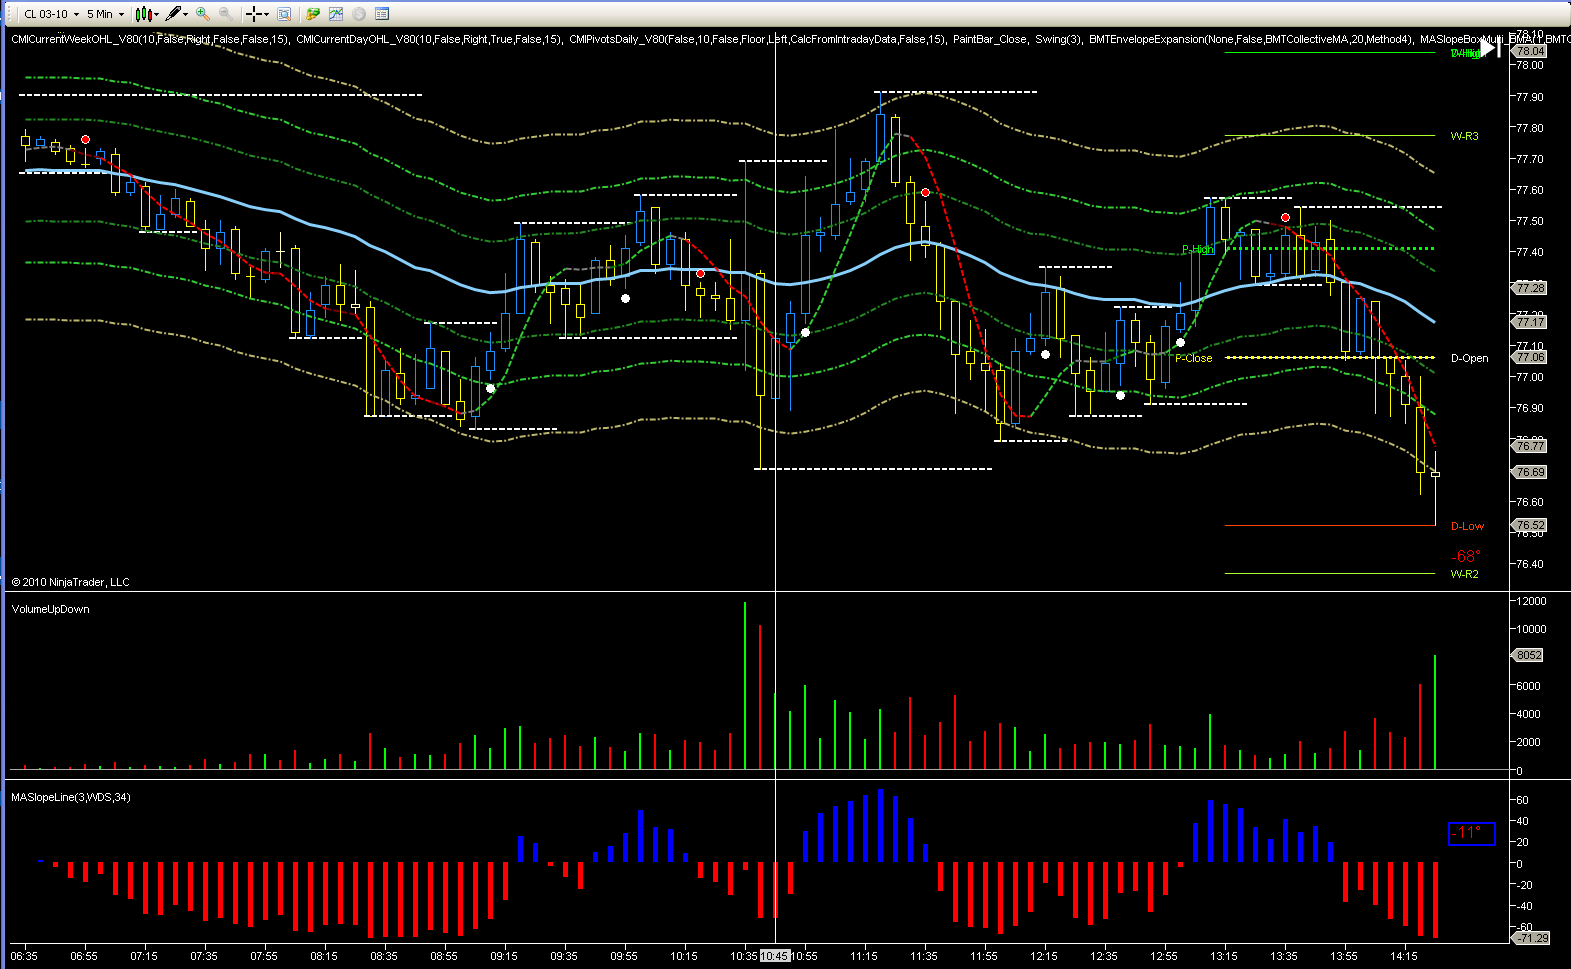Expand the drawing tools dropdown arrow
Image resolution: width=1571 pixels, height=969 pixels.
[186, 14]
